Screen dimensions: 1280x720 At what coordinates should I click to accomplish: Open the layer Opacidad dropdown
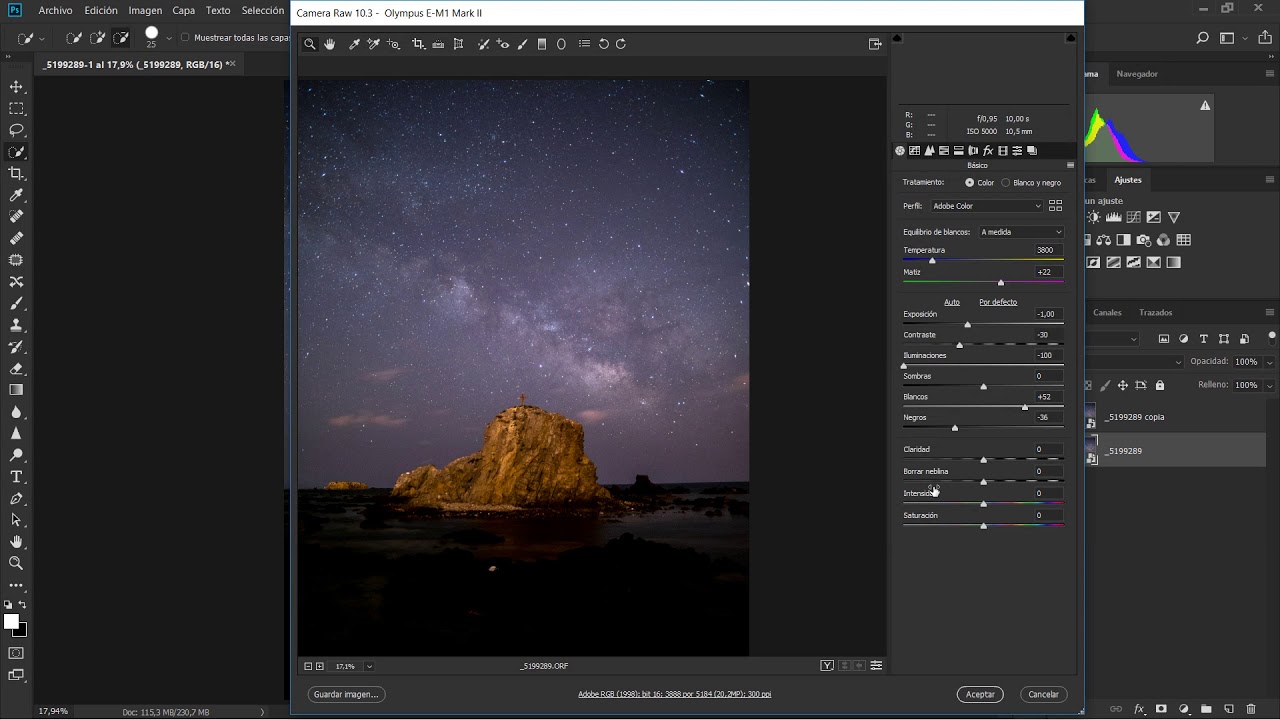coord(1270,362)
